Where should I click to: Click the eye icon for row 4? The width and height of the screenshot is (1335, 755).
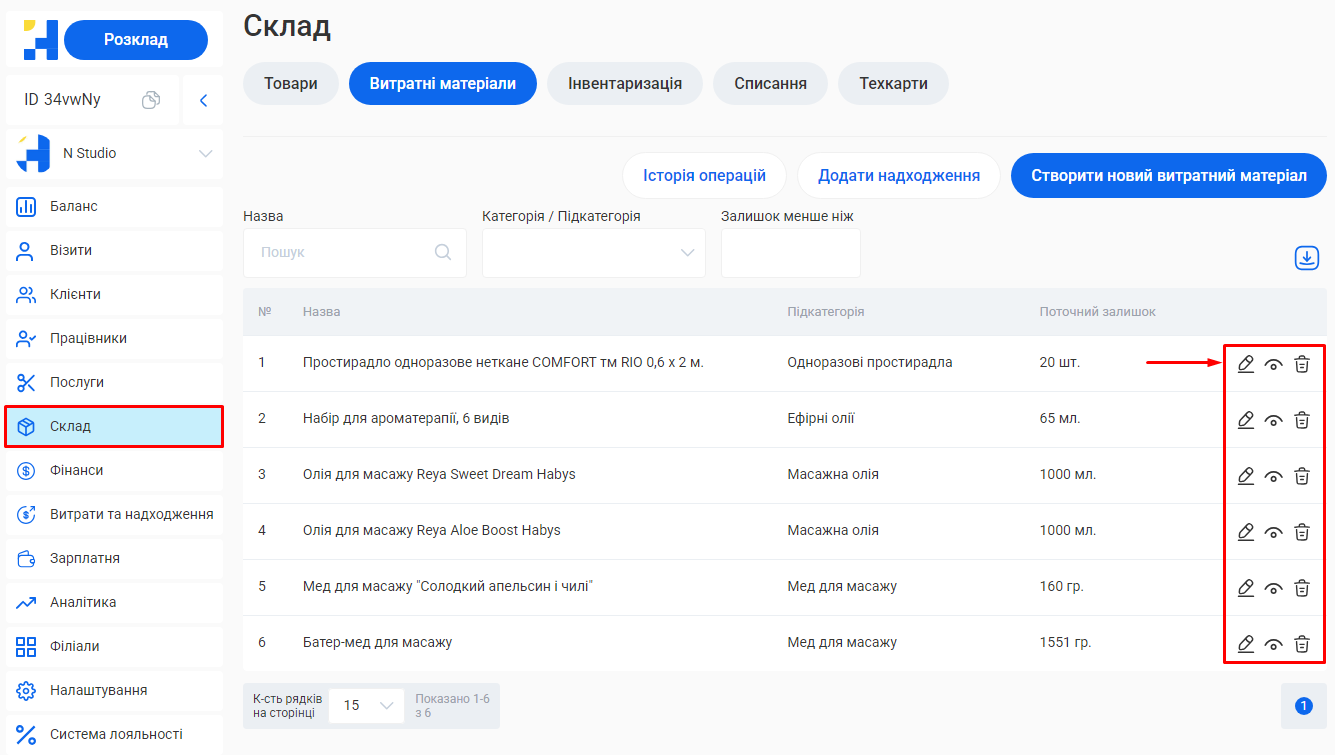point(1273,533)
